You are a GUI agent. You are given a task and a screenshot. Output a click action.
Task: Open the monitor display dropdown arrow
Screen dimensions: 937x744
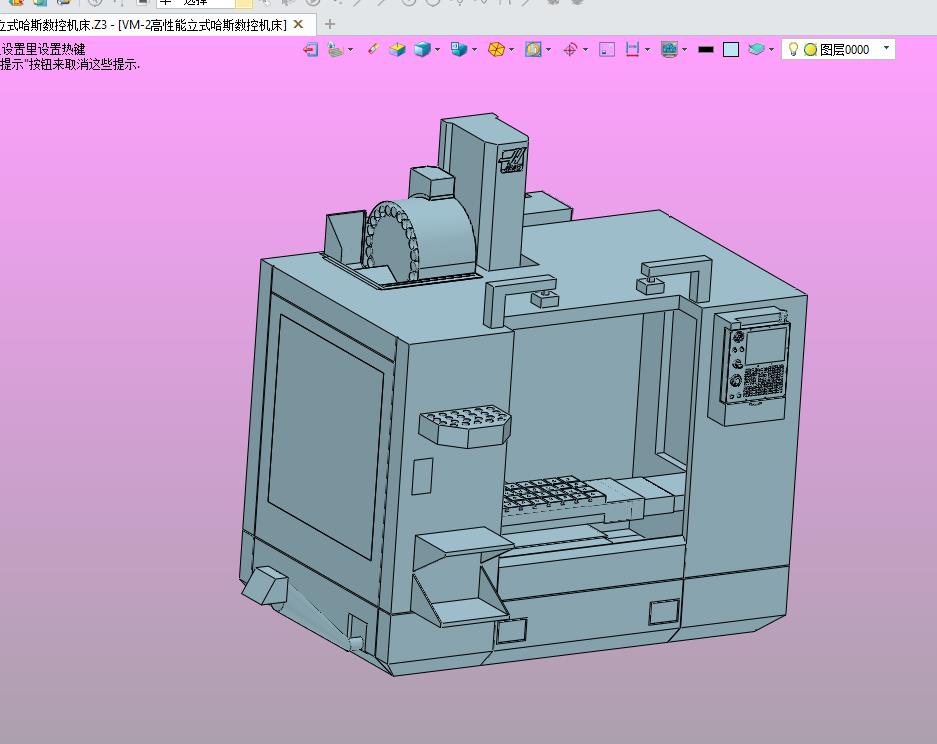(684, 50)
